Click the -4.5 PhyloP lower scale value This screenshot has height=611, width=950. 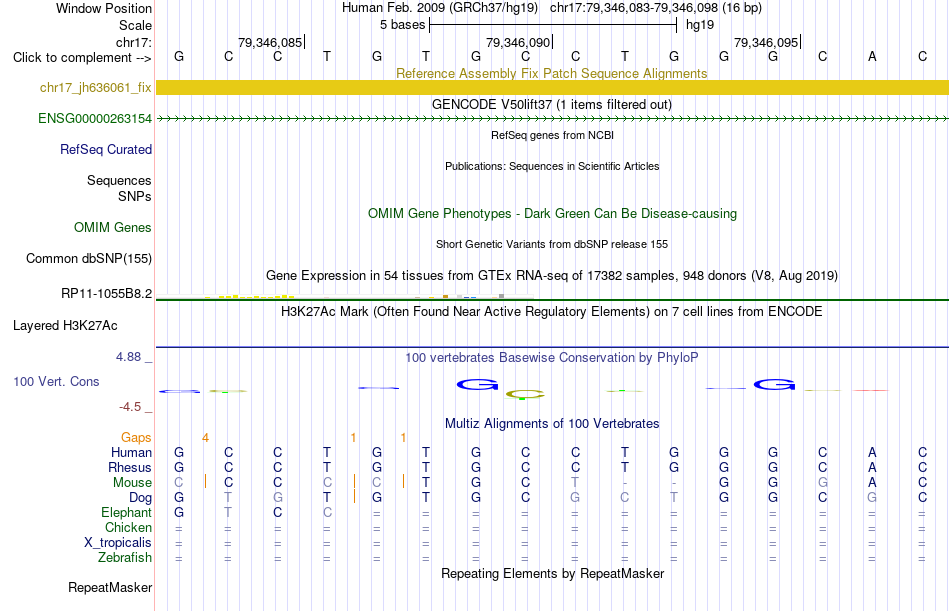[130, 407]
